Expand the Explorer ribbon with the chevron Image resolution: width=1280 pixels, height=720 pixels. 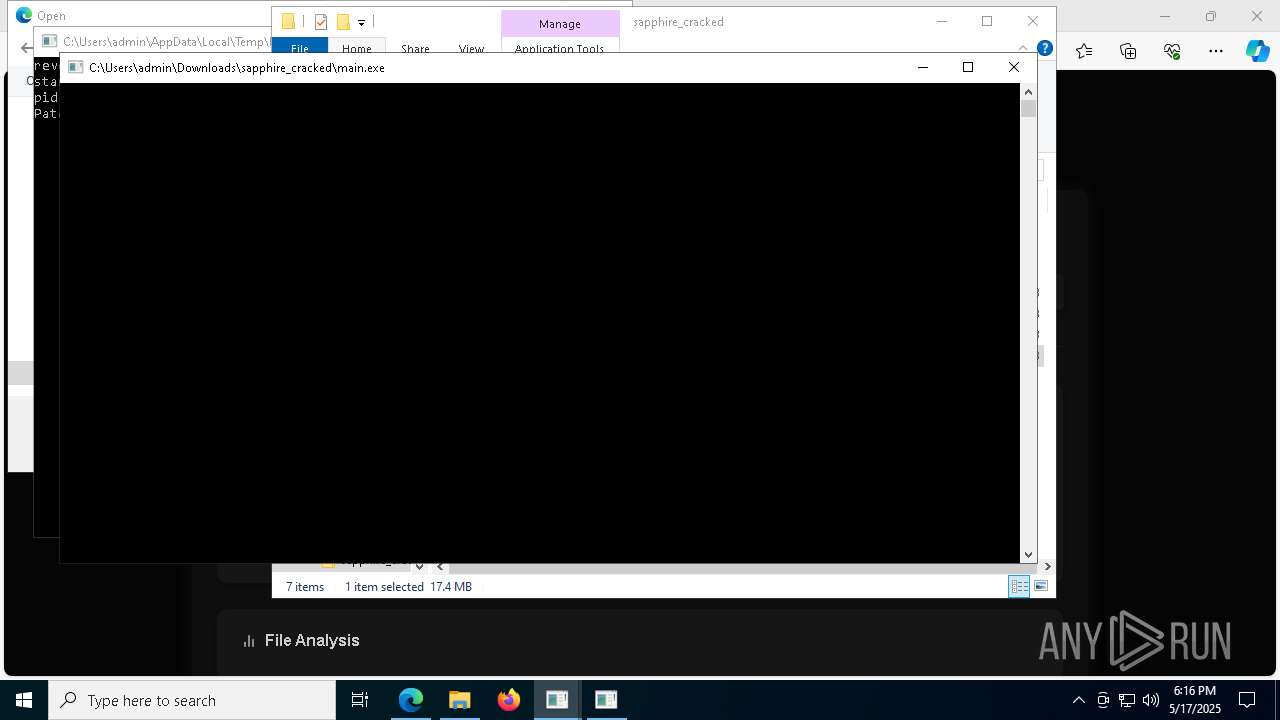(x=1023, y=47)
